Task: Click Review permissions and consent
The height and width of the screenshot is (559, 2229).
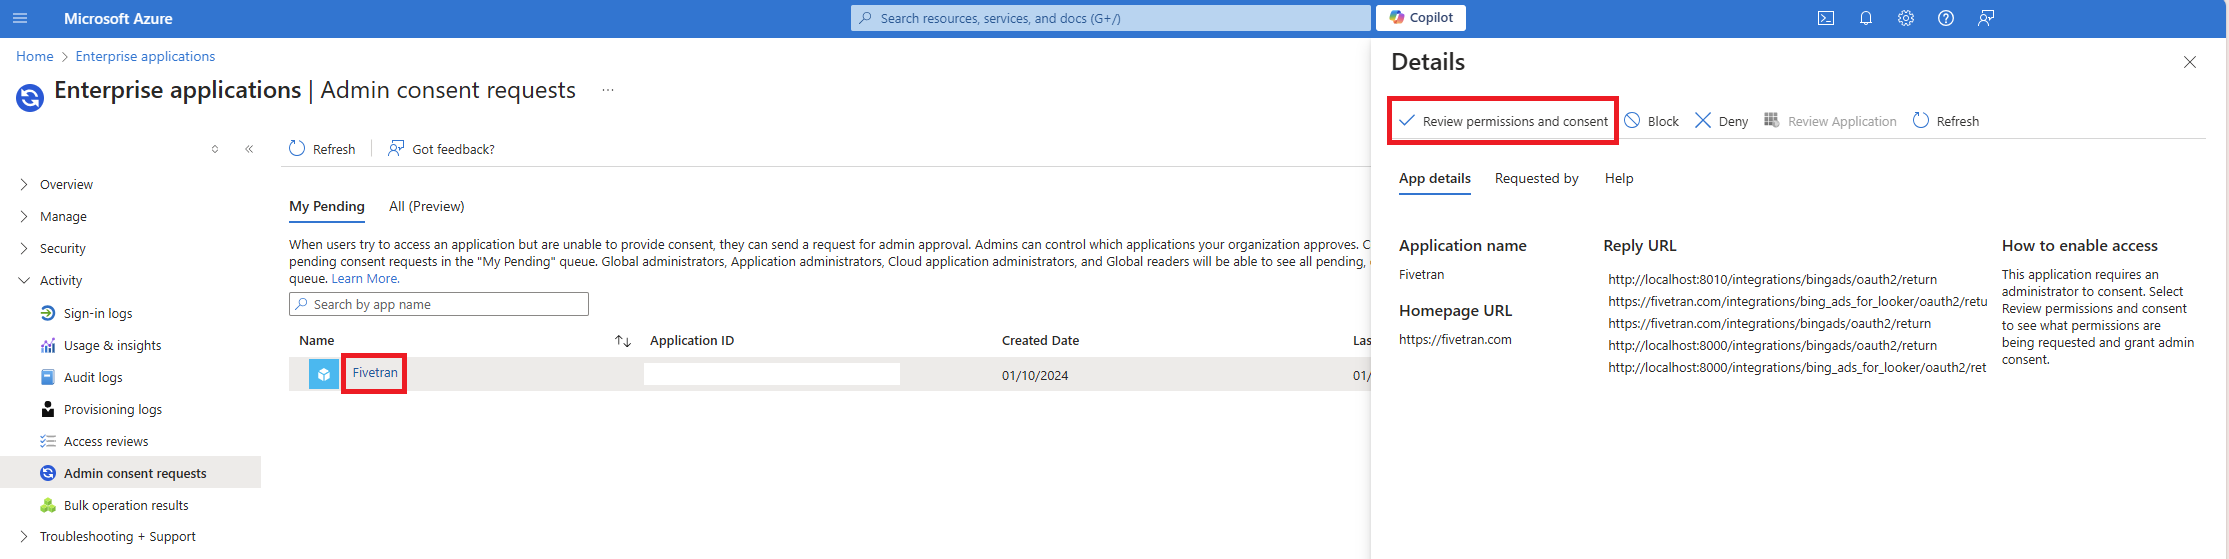Action: [x=1503, y=121]
